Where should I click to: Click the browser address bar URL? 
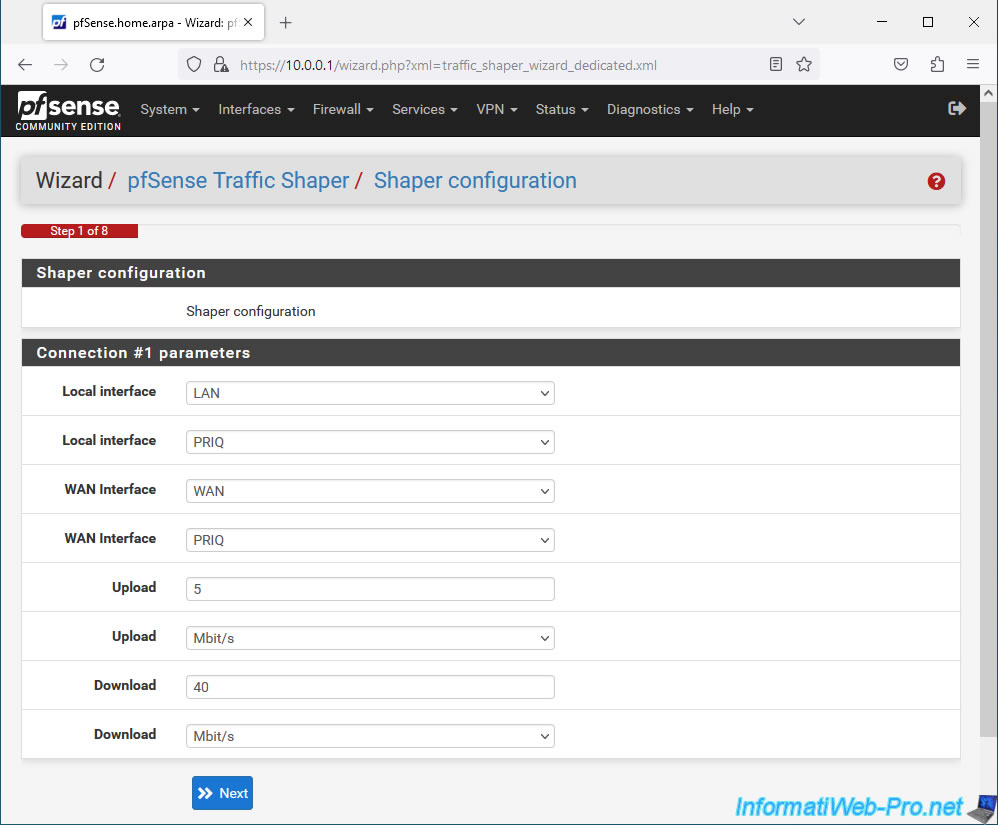448,65
